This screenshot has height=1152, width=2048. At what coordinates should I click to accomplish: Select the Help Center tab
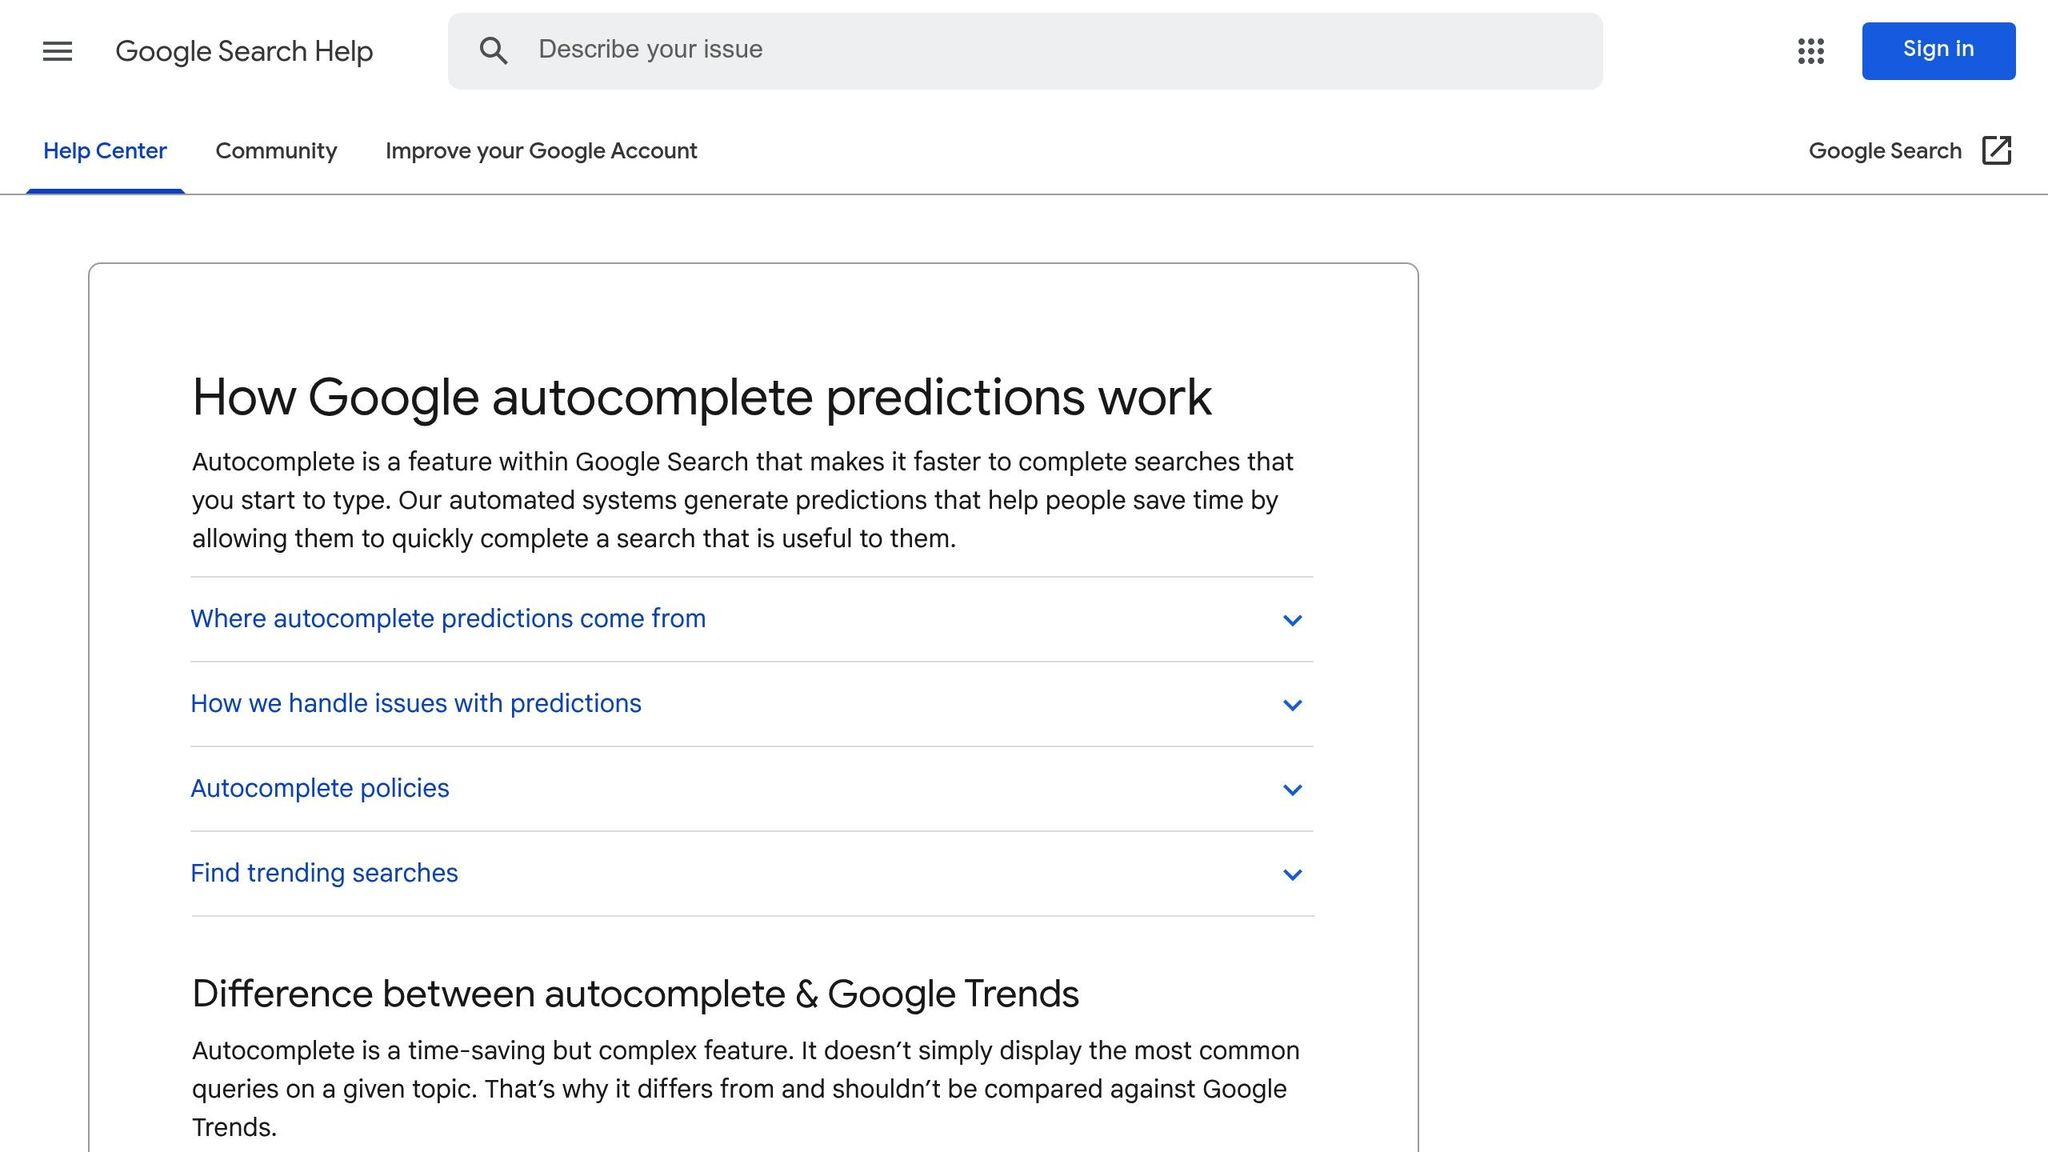coord(105,151)
